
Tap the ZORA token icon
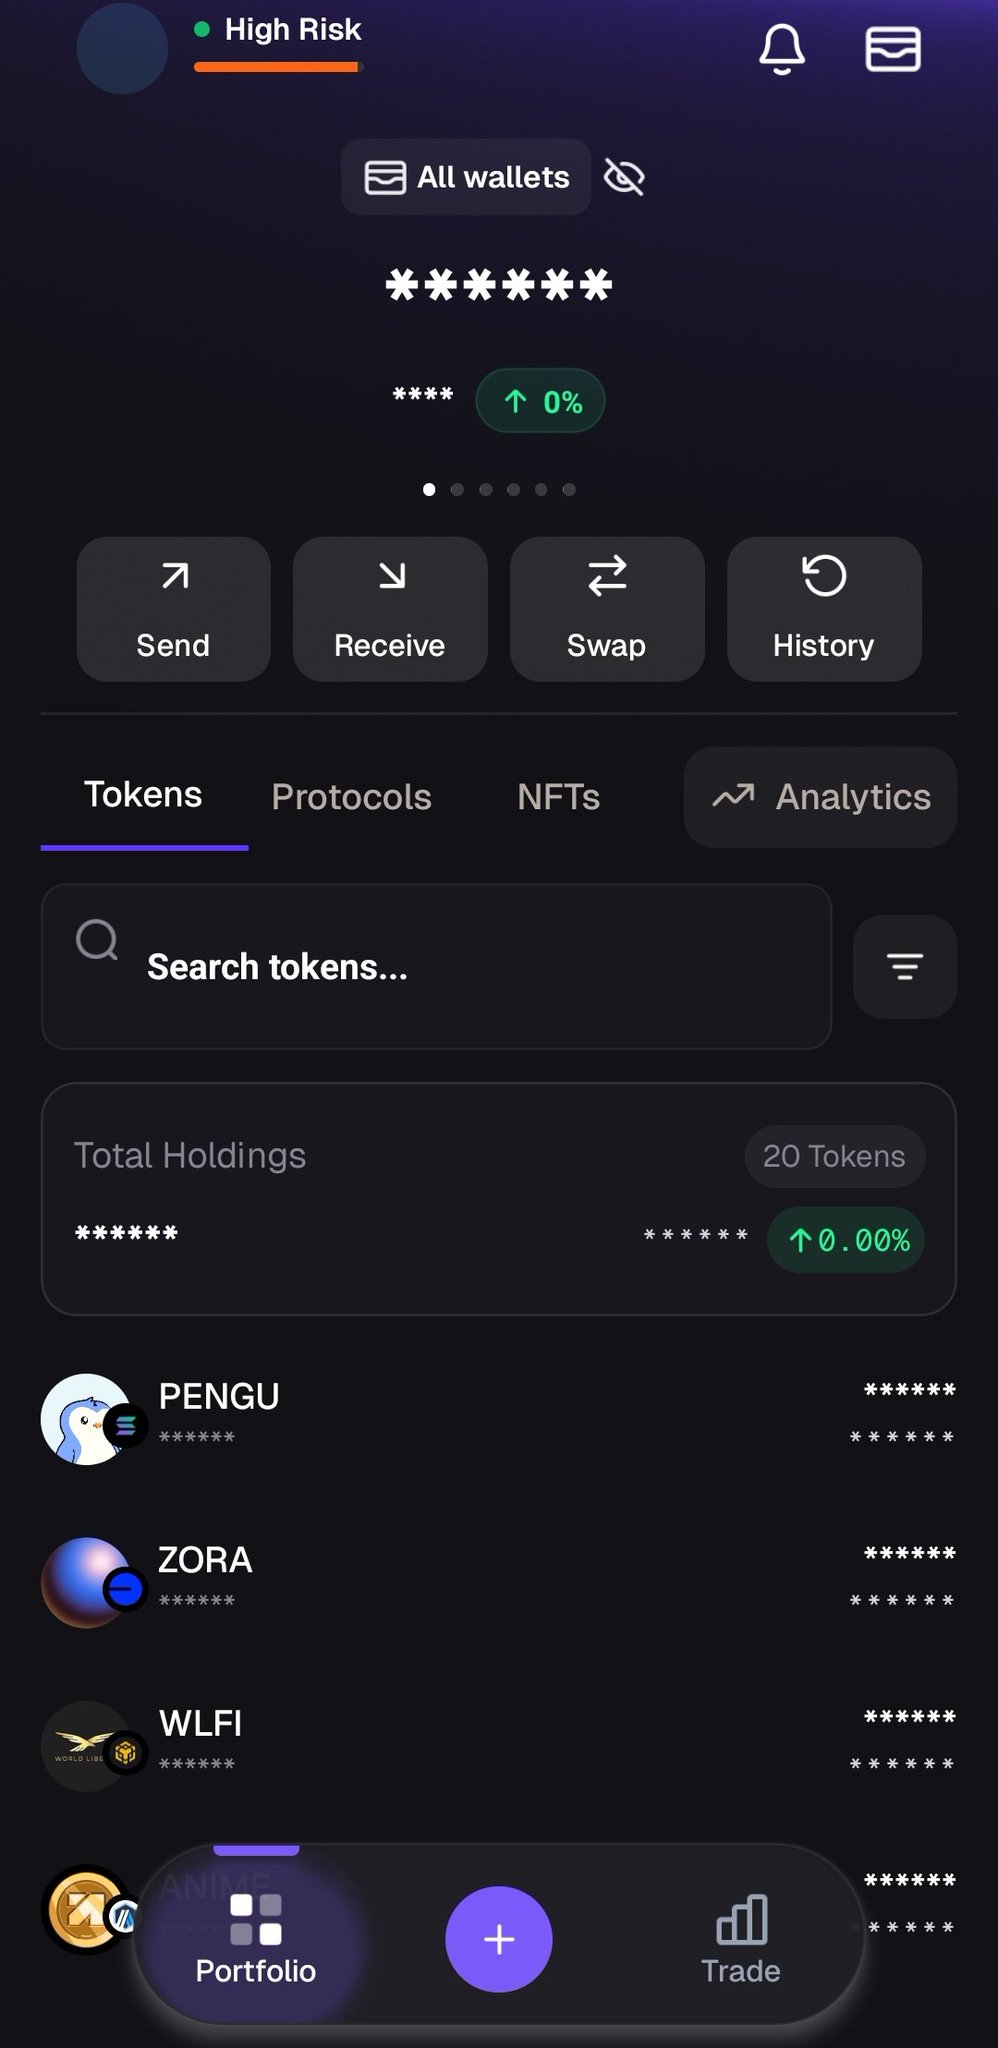(88, 1581)
